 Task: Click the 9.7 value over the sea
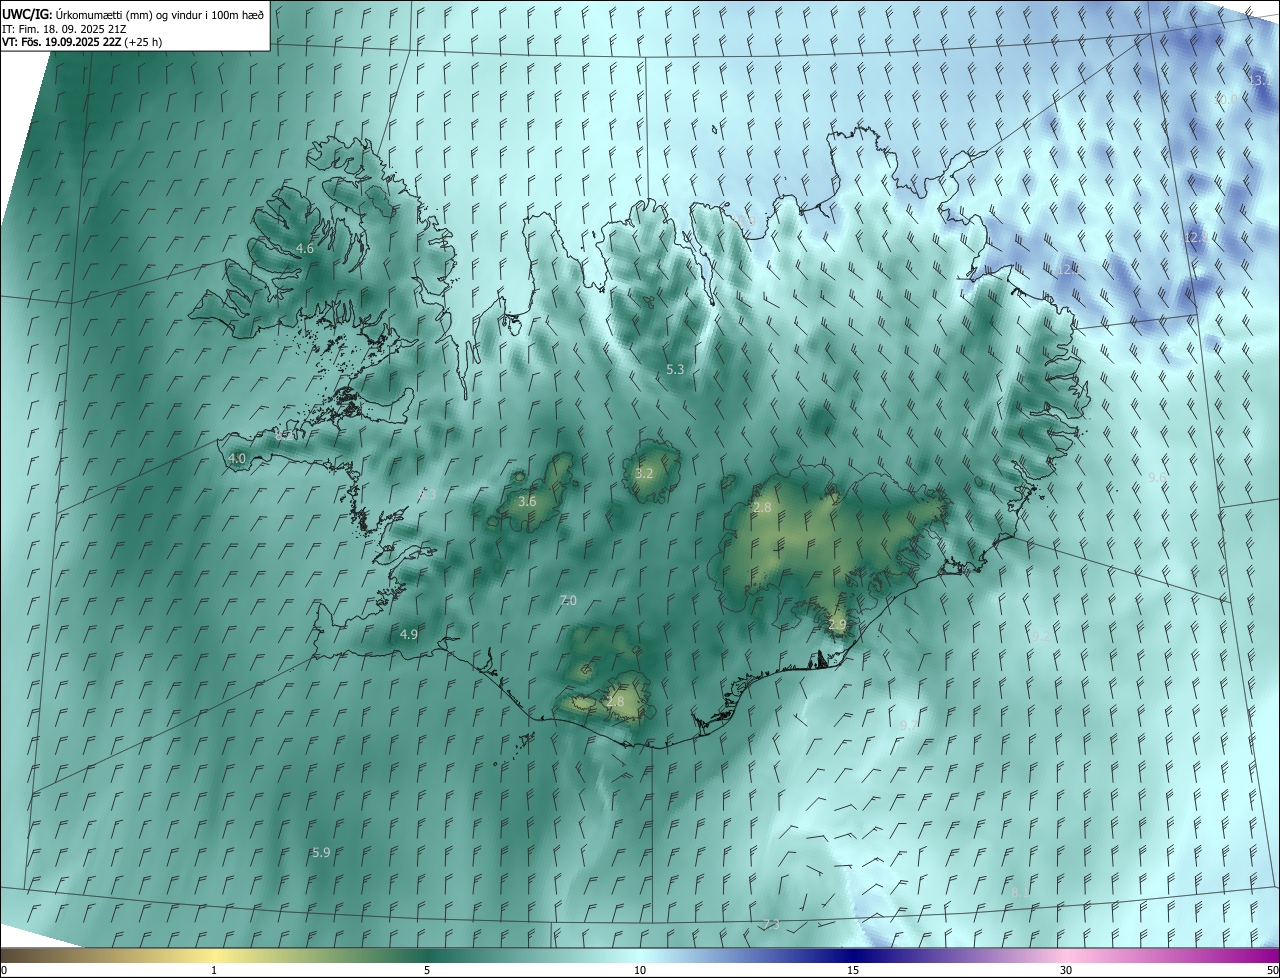coord(909,724)
